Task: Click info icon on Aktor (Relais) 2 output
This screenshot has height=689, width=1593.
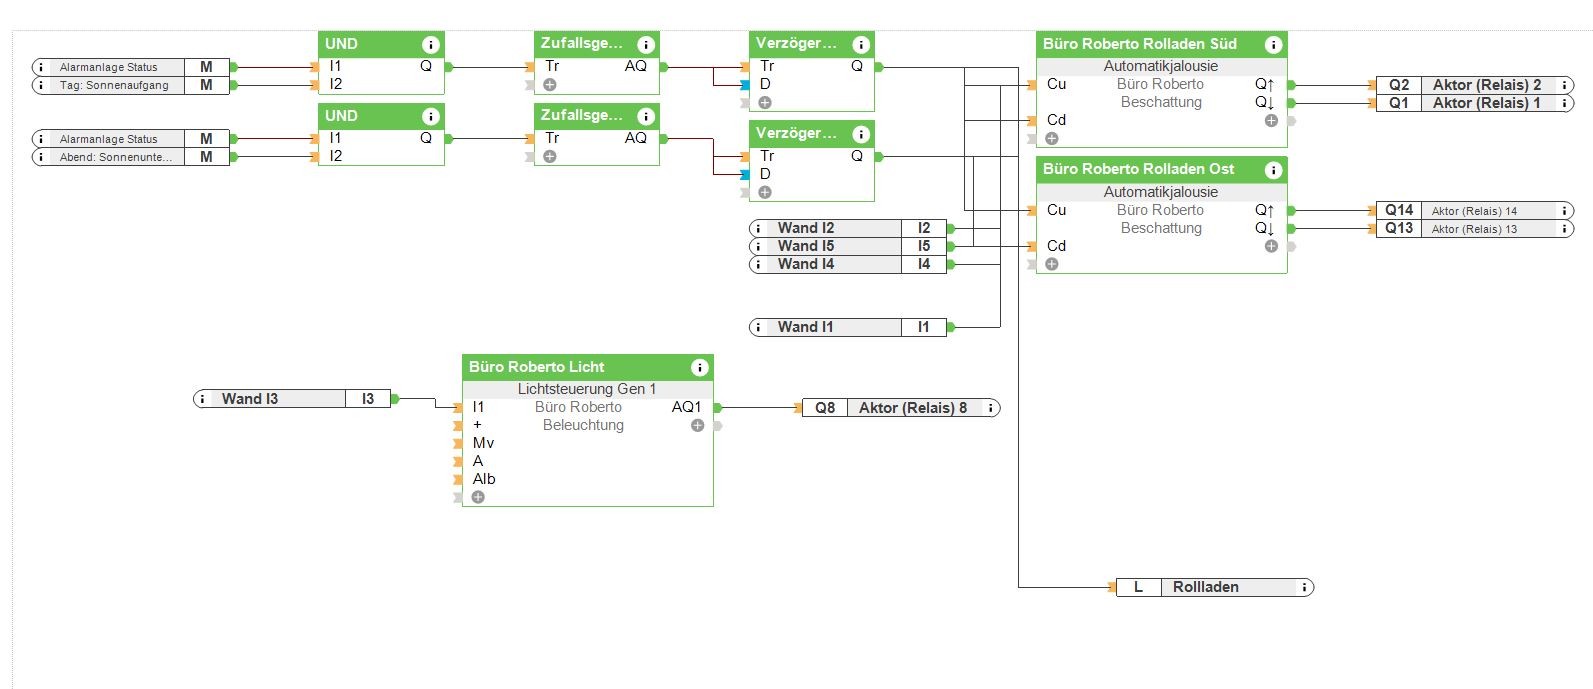Action: click(1564, 85)
